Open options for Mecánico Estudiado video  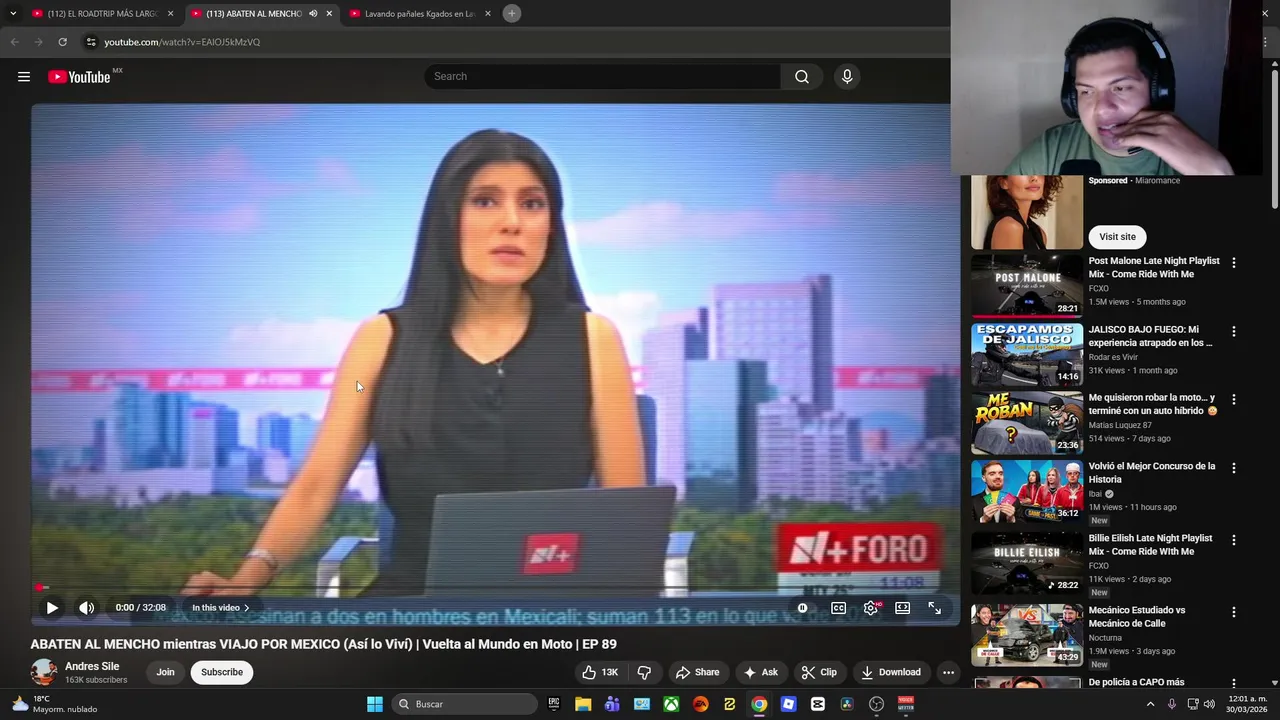click(x=1233, y=612)
